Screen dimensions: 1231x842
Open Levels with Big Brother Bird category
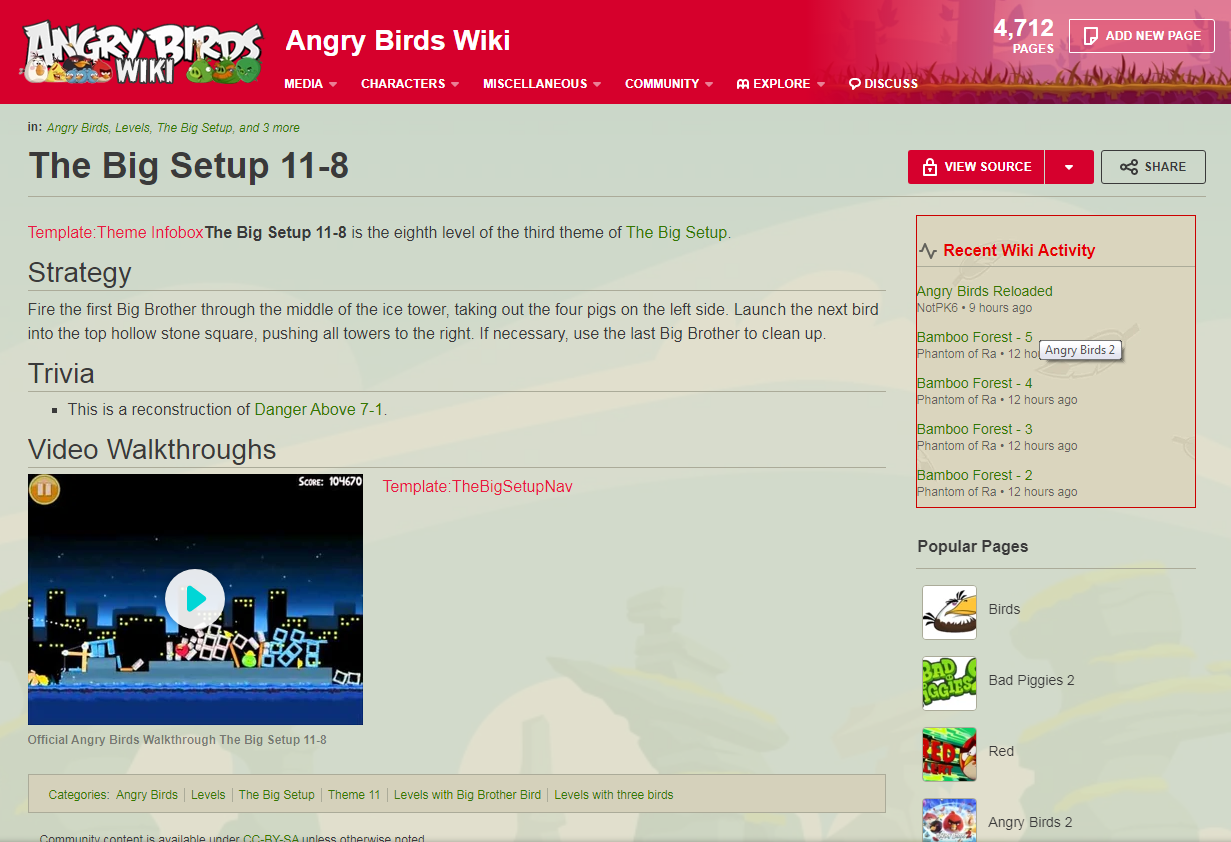click(x=467, y=795)
